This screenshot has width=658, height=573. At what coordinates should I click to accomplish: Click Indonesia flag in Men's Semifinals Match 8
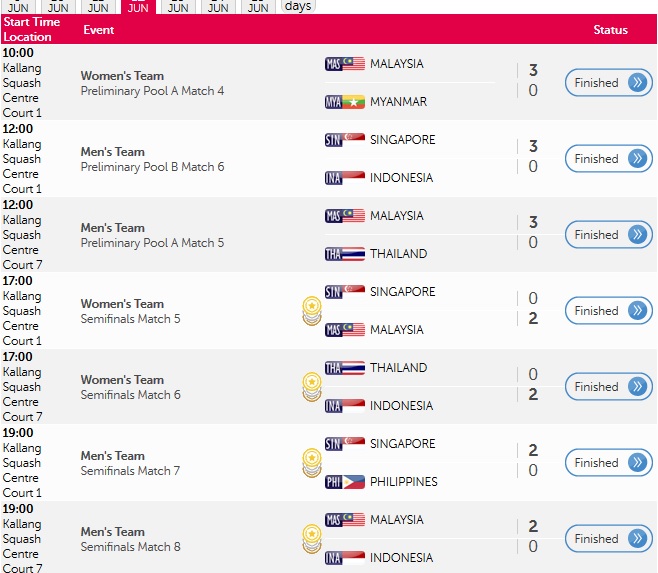(345, 558)
